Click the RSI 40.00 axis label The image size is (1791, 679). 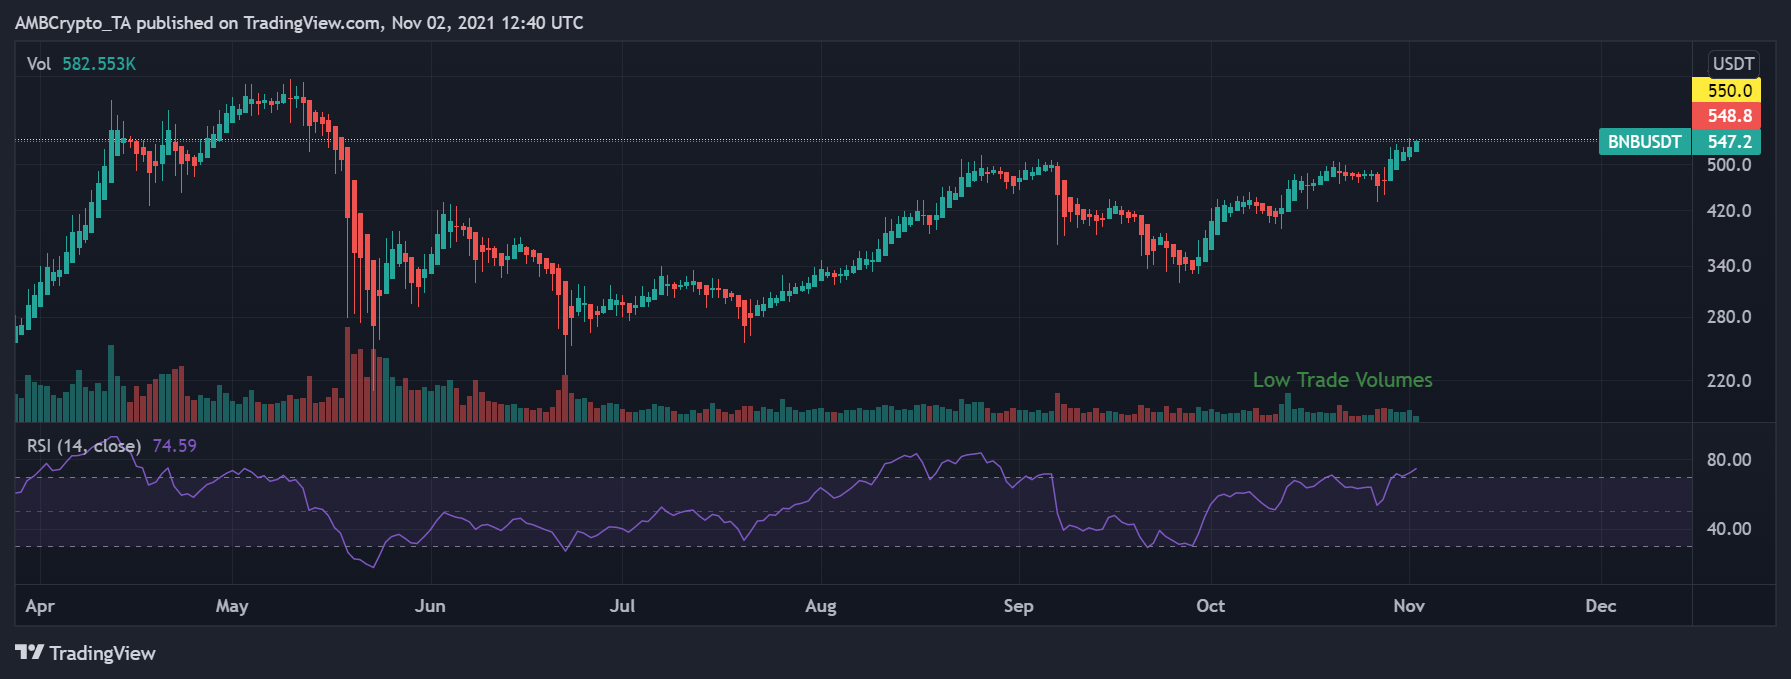pyautogui.click(x=1729, y=529)
